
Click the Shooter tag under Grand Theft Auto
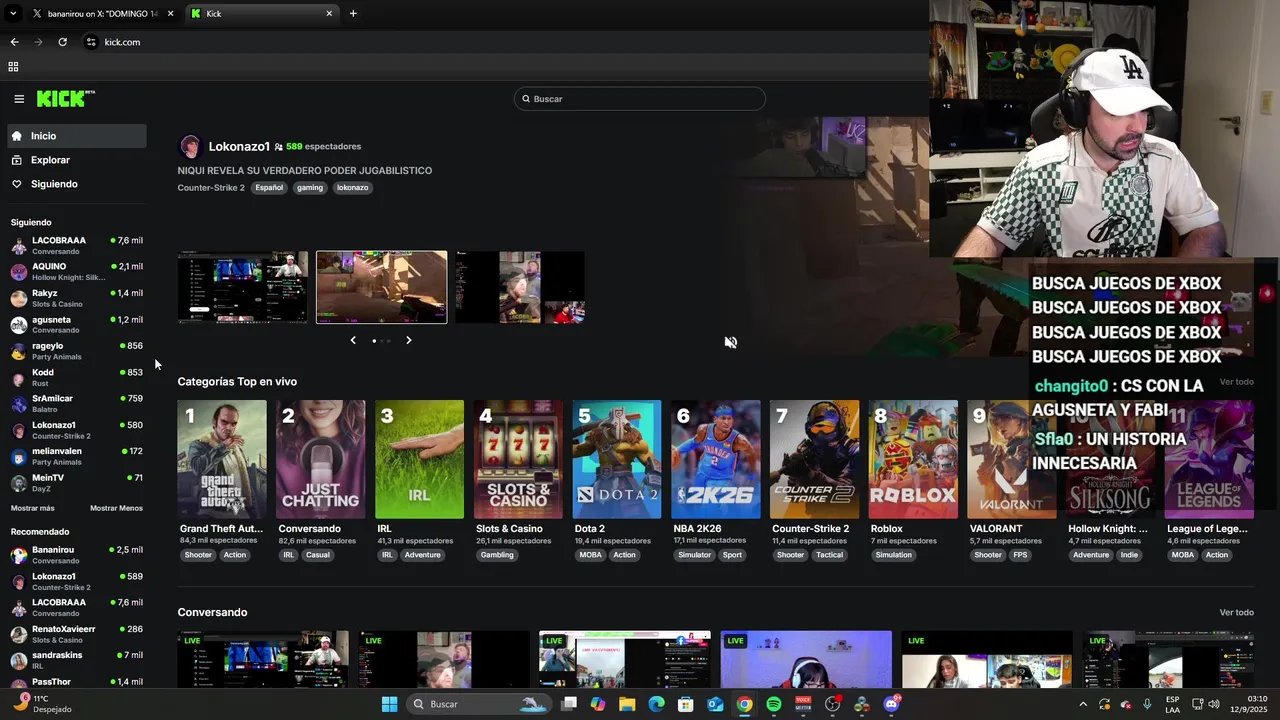(x=198, y=555)
